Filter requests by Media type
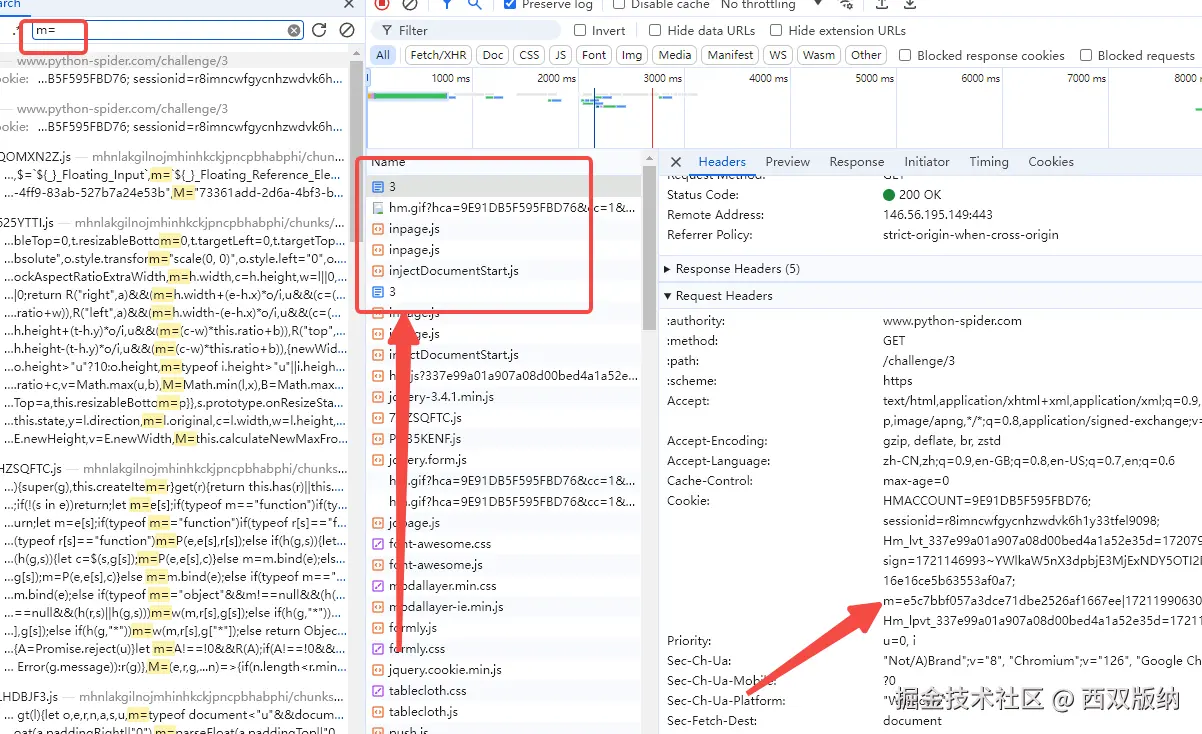1202x734 pixels. point(675,55)
